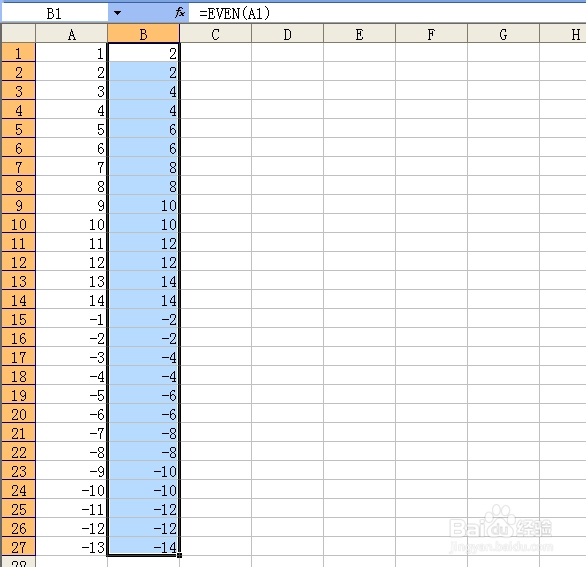
Task: Click the formula bar with =EVEN(A1)
Action: [387, 13]
